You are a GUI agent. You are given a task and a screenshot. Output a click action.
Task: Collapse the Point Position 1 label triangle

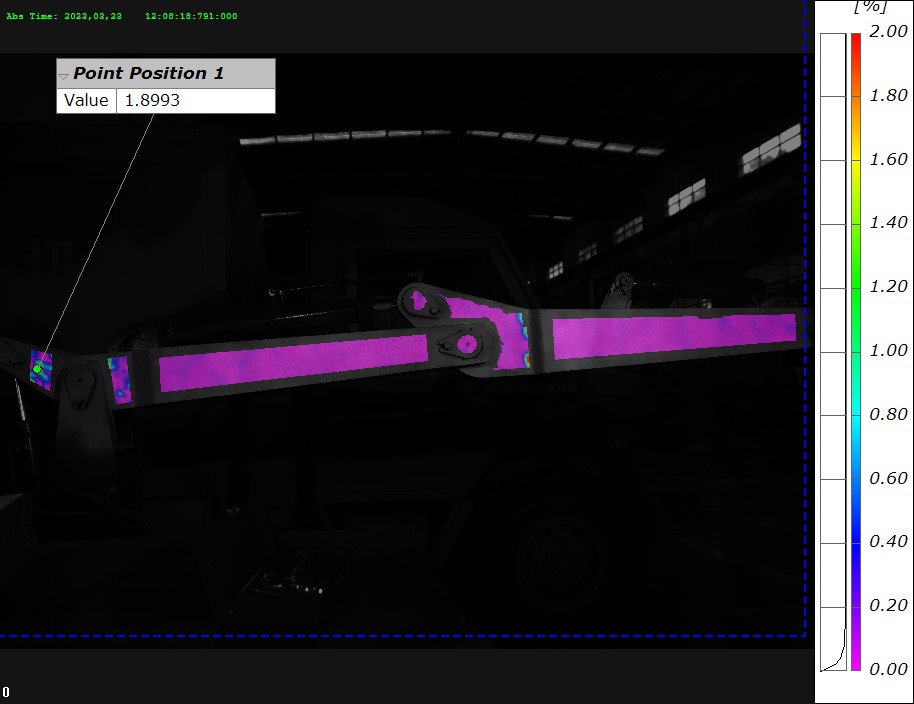pyautogui.click(x=64, y=75)
